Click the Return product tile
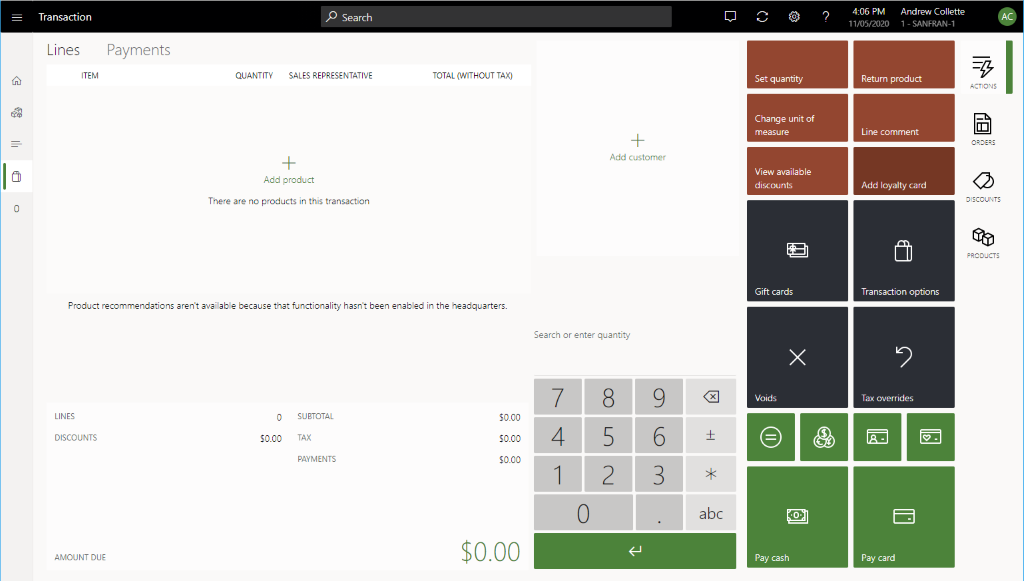This screenshot has width=1024, height=581. 904,65
